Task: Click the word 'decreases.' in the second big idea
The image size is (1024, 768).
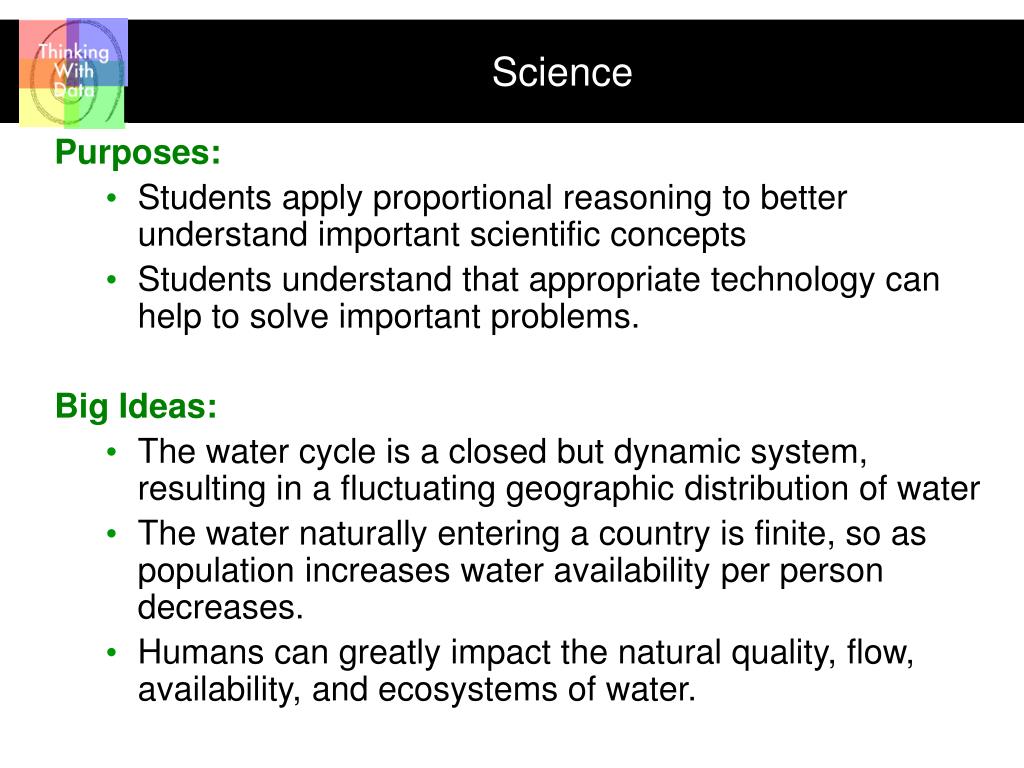Action: [x=221, y=607]
